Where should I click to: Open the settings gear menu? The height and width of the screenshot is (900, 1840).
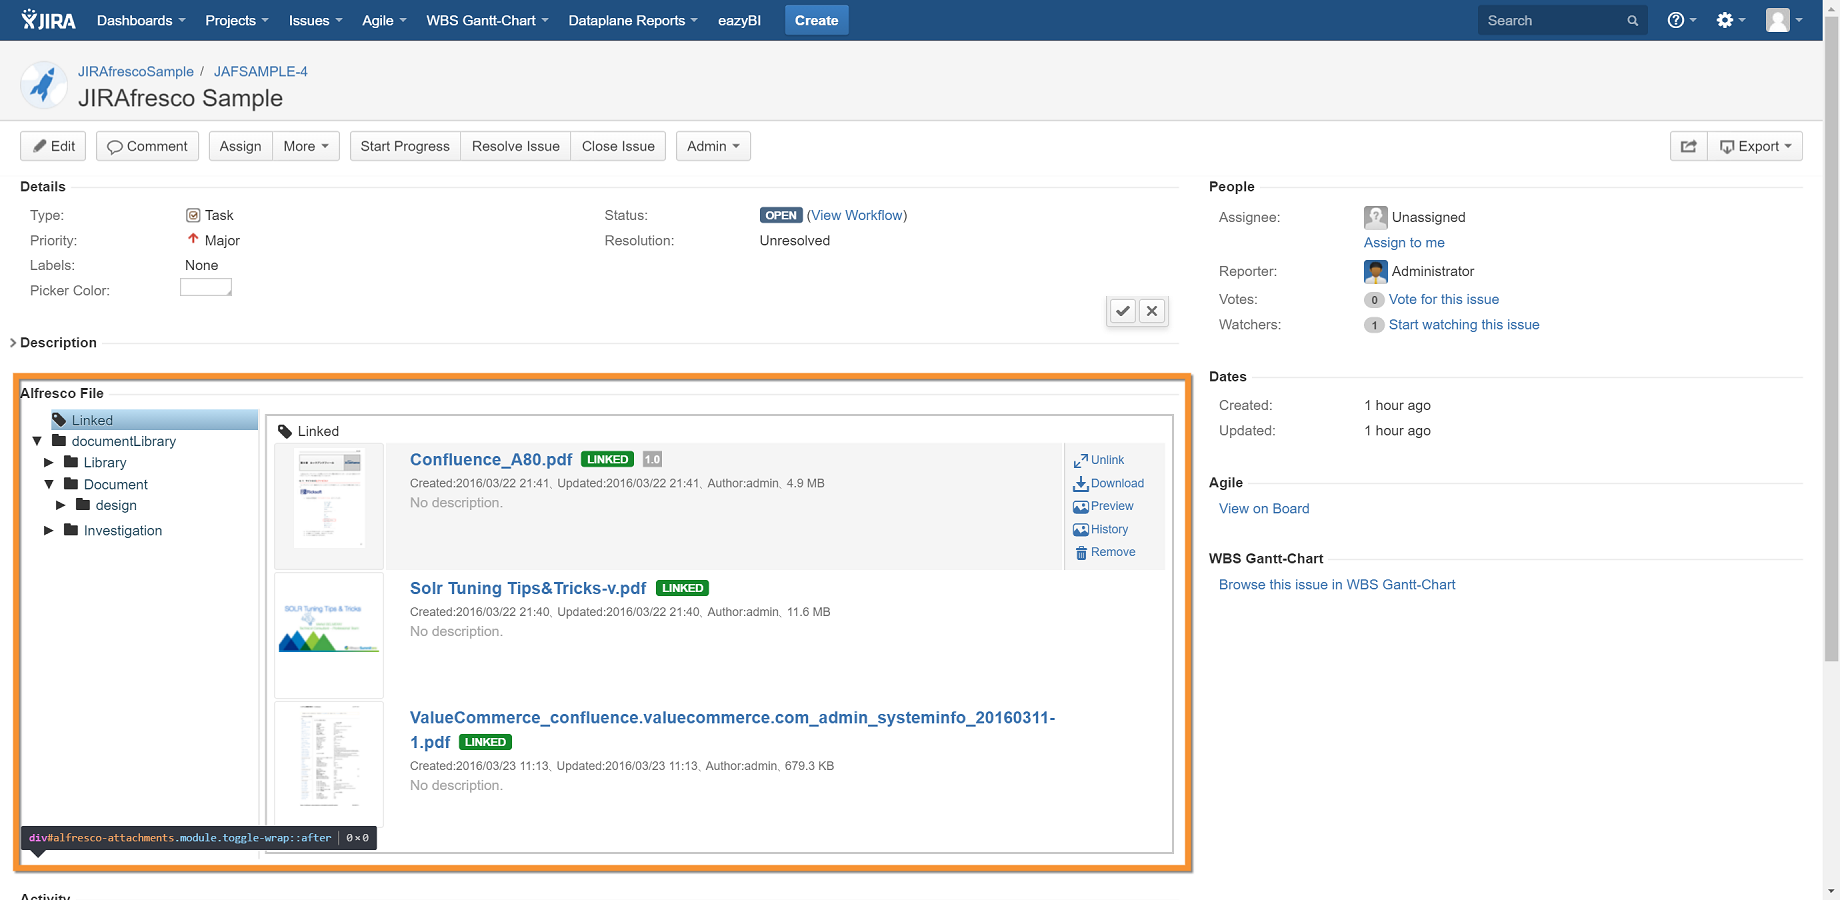point(1729,20)
